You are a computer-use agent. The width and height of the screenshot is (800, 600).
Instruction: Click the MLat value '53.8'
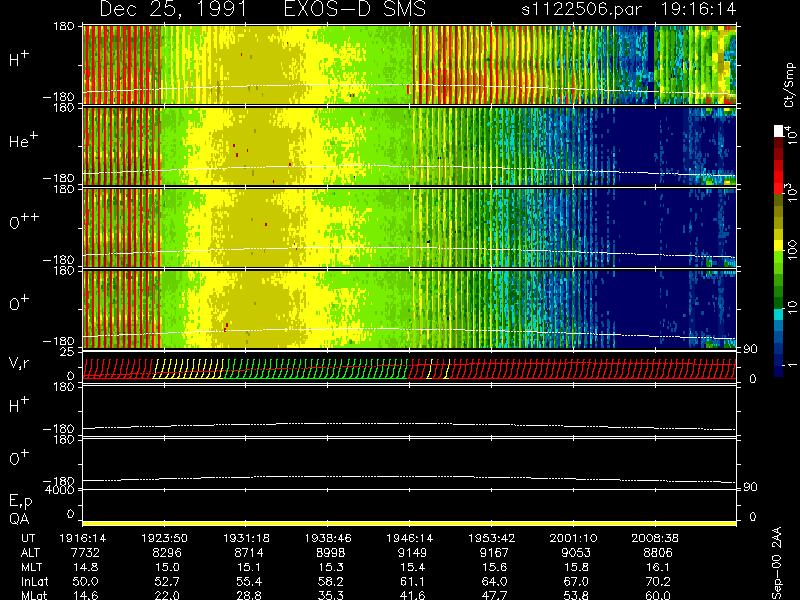(x=576, y=595)
